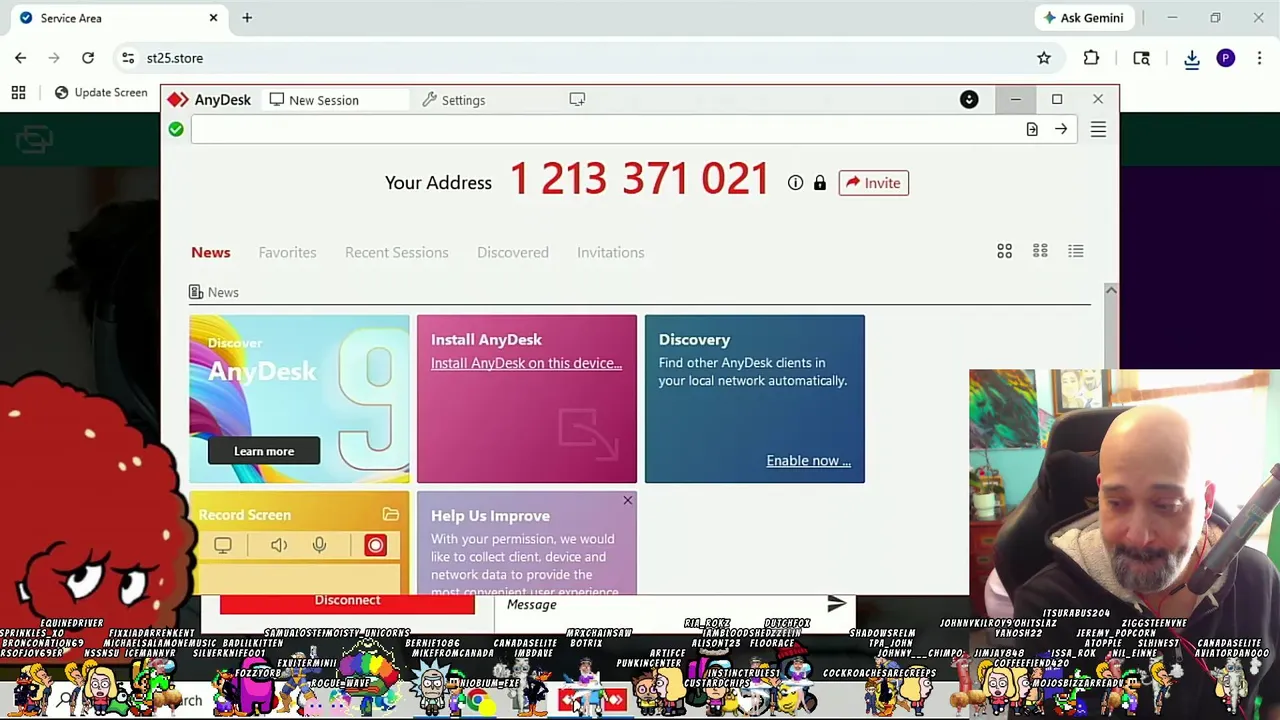Click the address info icon
This screenshot has height=720, width=1280.
point(795,183)
